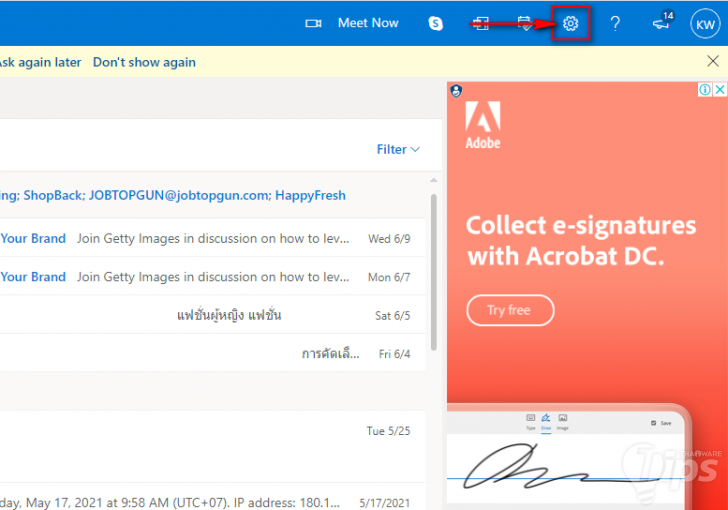Open the Skype icon in header
The height and width of the screenshot is (510, 728).
click(435, 23)
